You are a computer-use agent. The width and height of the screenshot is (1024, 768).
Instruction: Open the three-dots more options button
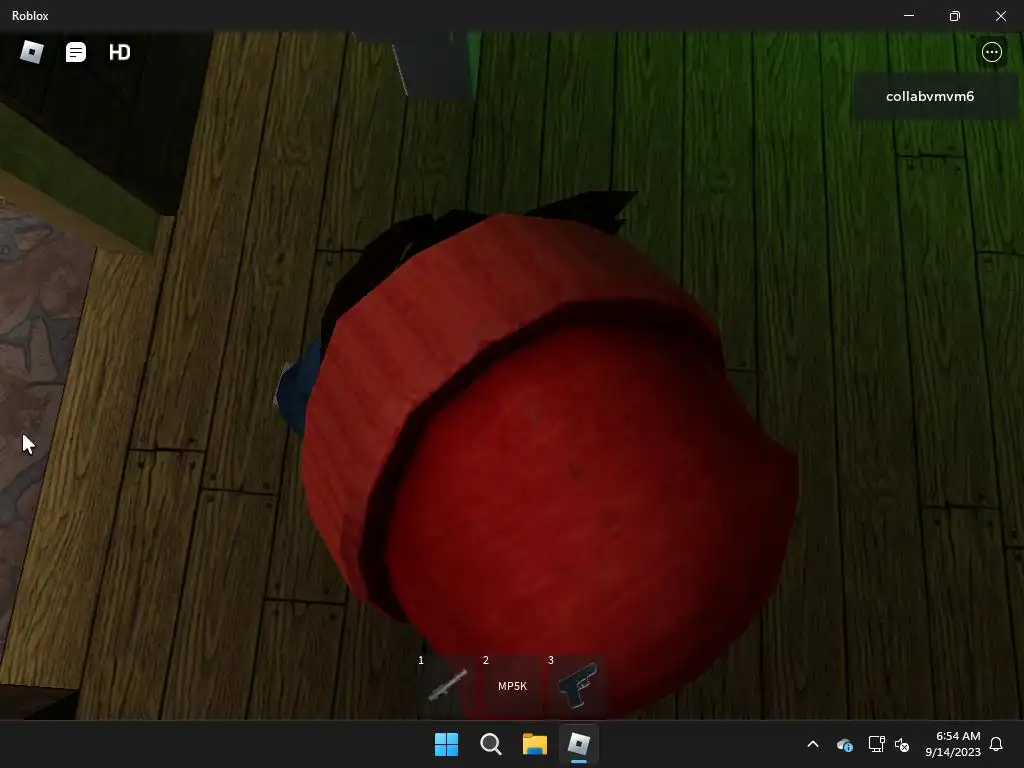tap(991, 52)
